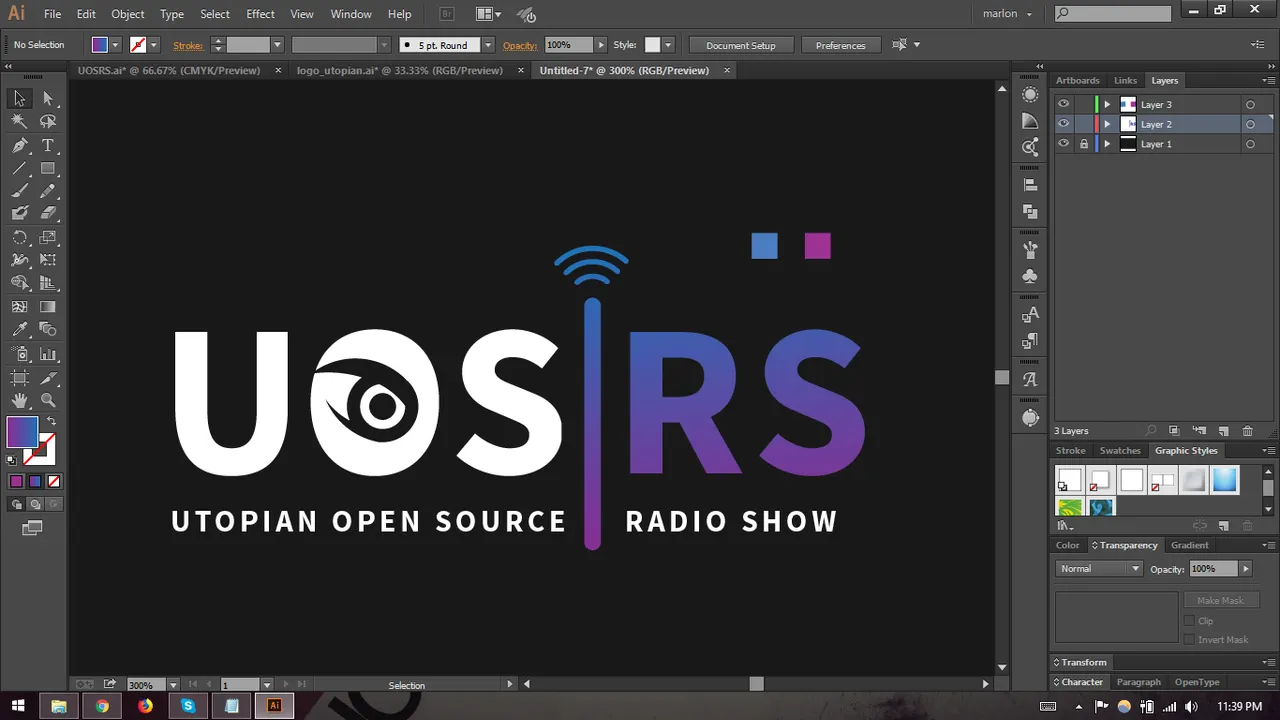The width and height of the screenshot is (1280, 720).
Task: Click Layer 3 target circle
Action: pos(1250,105)
